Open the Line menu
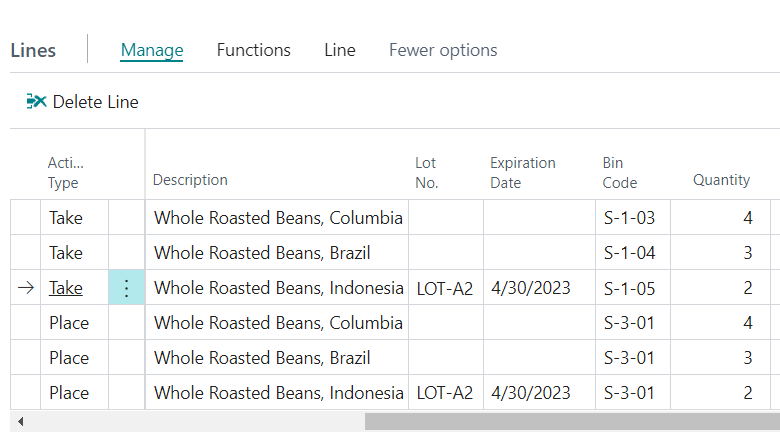The image size is (780, 440). (x=340, y=50)
